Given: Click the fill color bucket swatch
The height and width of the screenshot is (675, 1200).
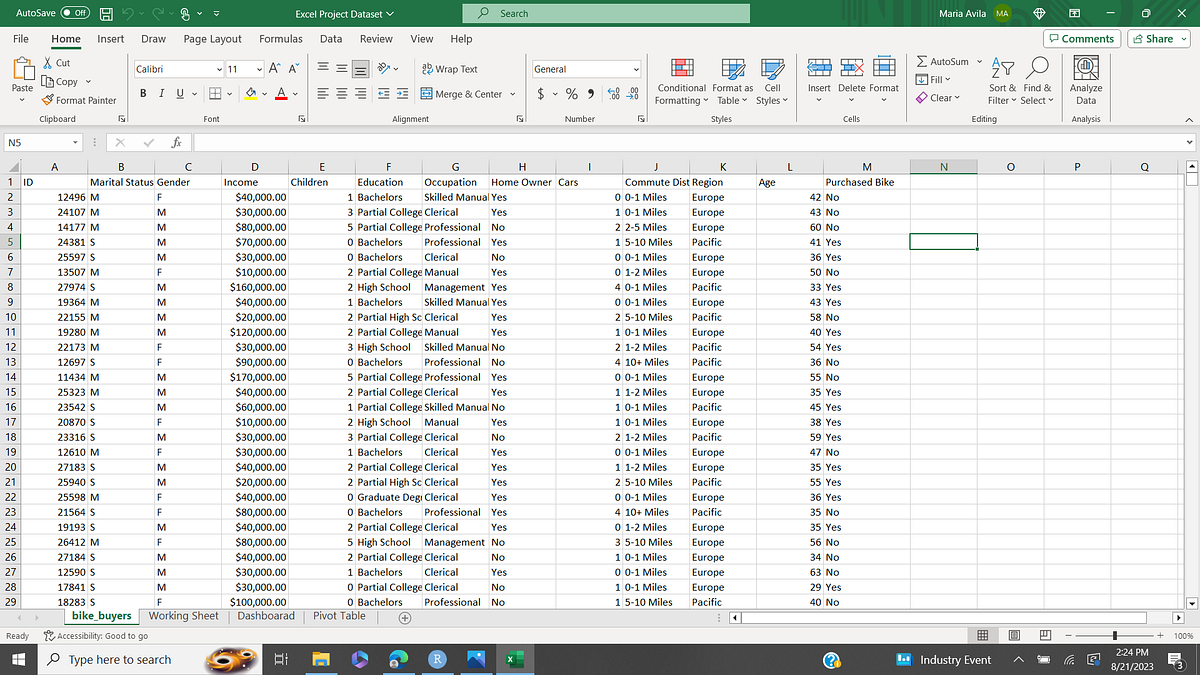Looking at the screenshot, I should (x=251, y=94).
